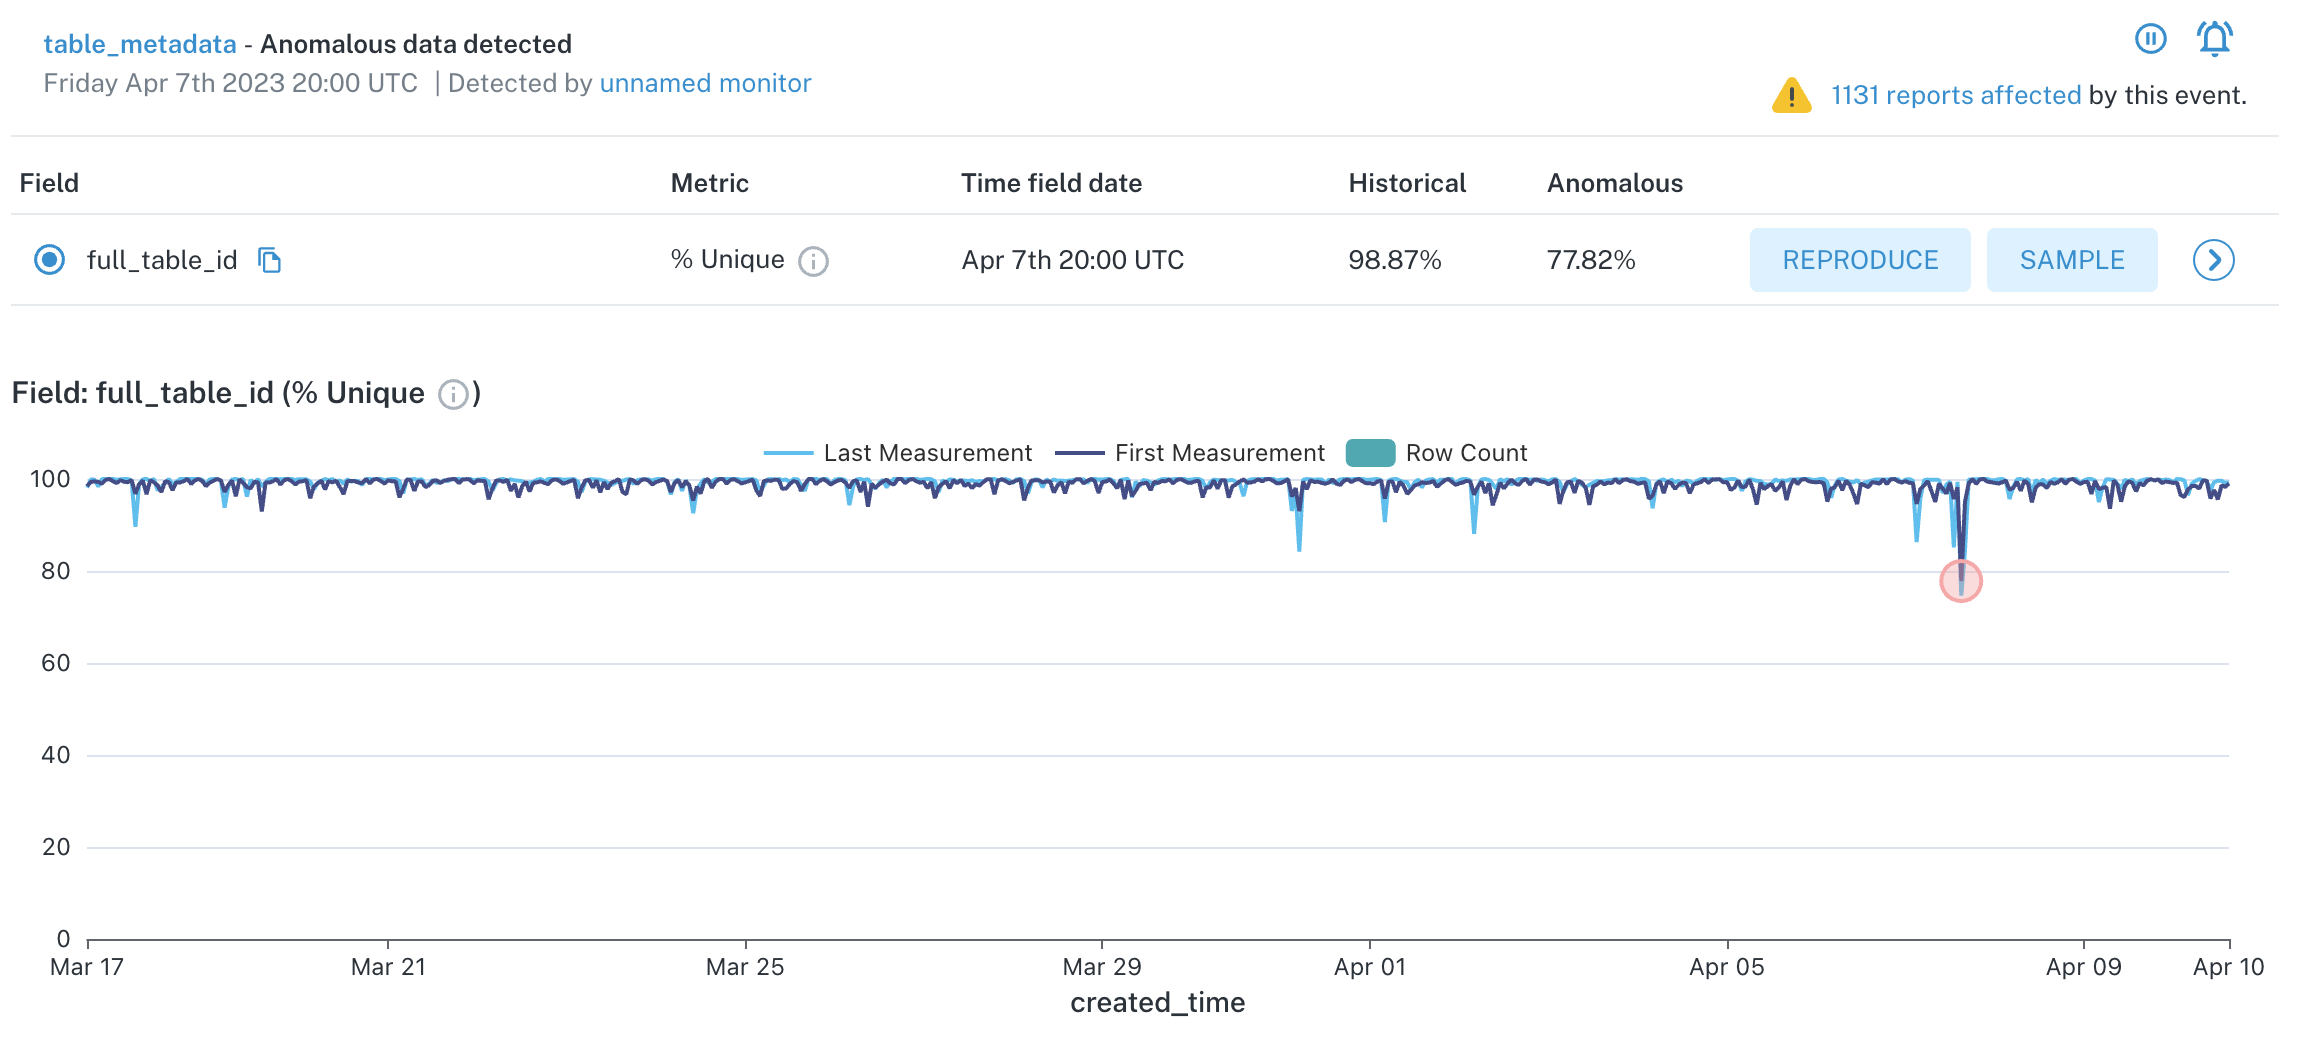Open the table_metadata link
Viewport: 2304px width, 1038px height.
pos(140,44)
